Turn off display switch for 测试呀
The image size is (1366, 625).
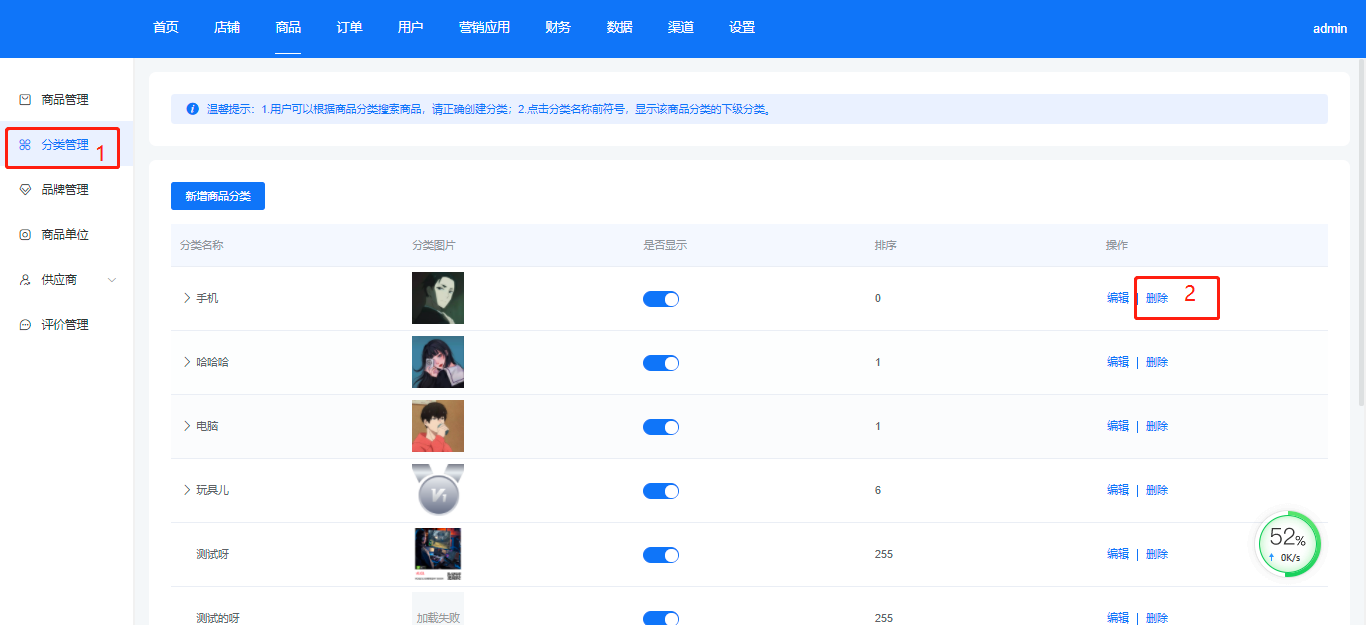[x=660, y=555]
